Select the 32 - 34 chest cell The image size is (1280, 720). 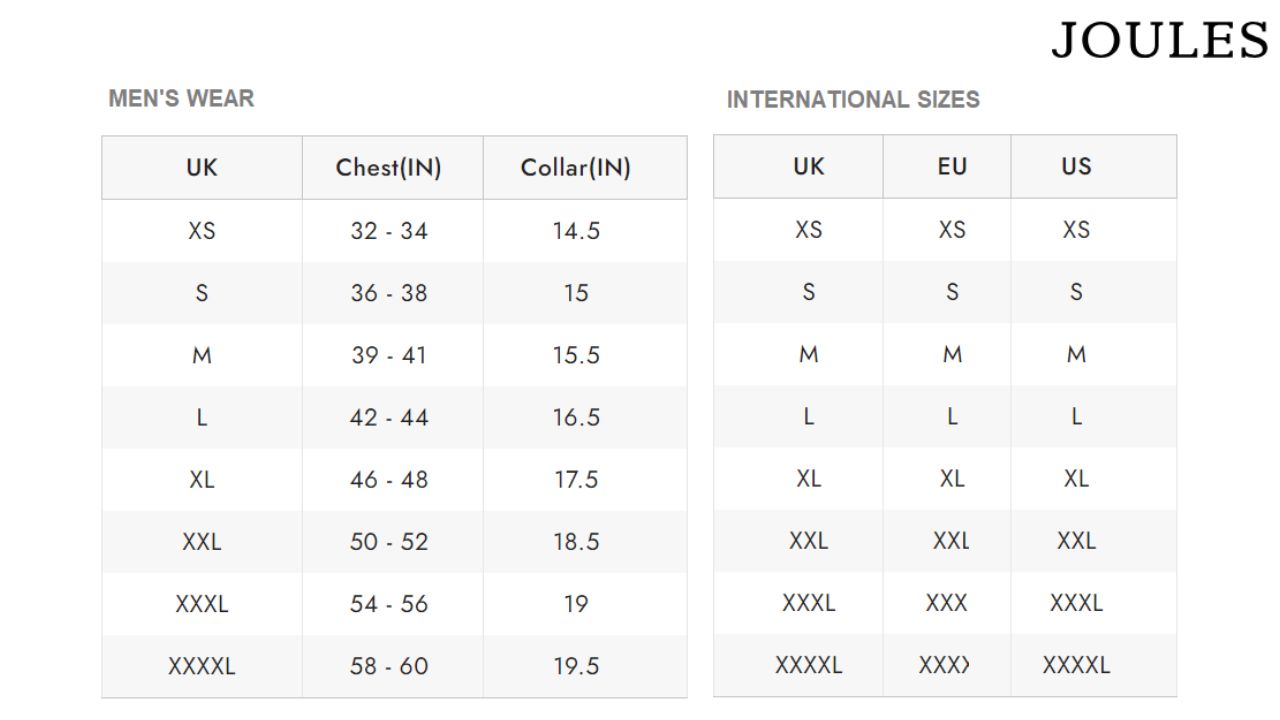pyautogui.click(x=388, y=231)
